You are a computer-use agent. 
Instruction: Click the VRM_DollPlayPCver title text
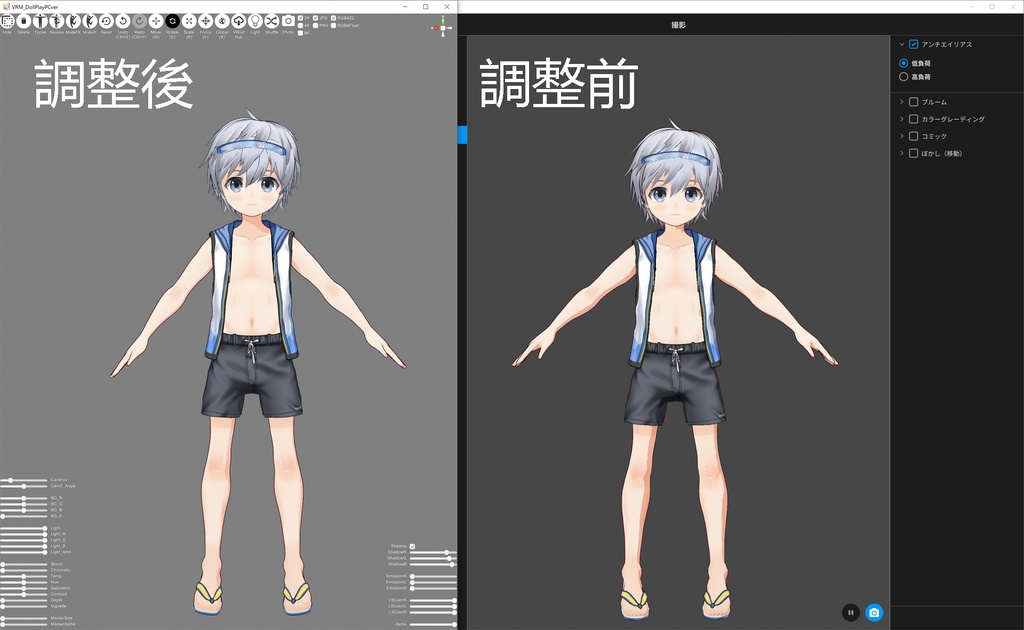tap(35, 7)
